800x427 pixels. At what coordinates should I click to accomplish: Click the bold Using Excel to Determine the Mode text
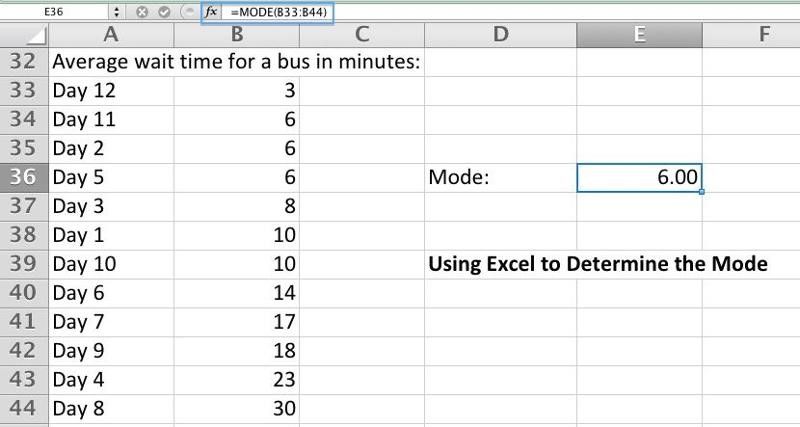[x=597, y=265]
